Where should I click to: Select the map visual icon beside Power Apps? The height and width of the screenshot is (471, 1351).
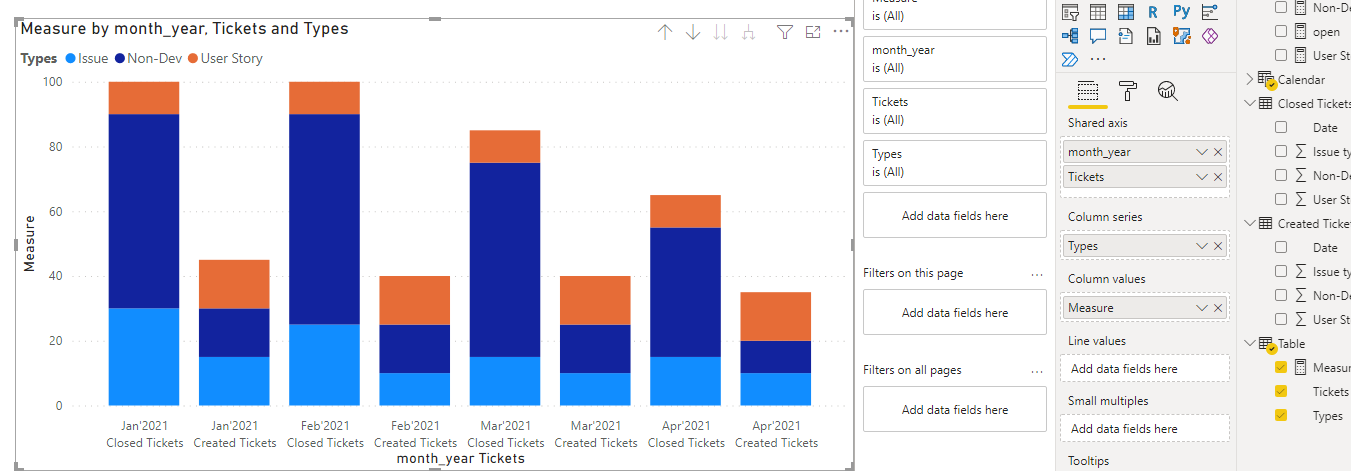1181,37
